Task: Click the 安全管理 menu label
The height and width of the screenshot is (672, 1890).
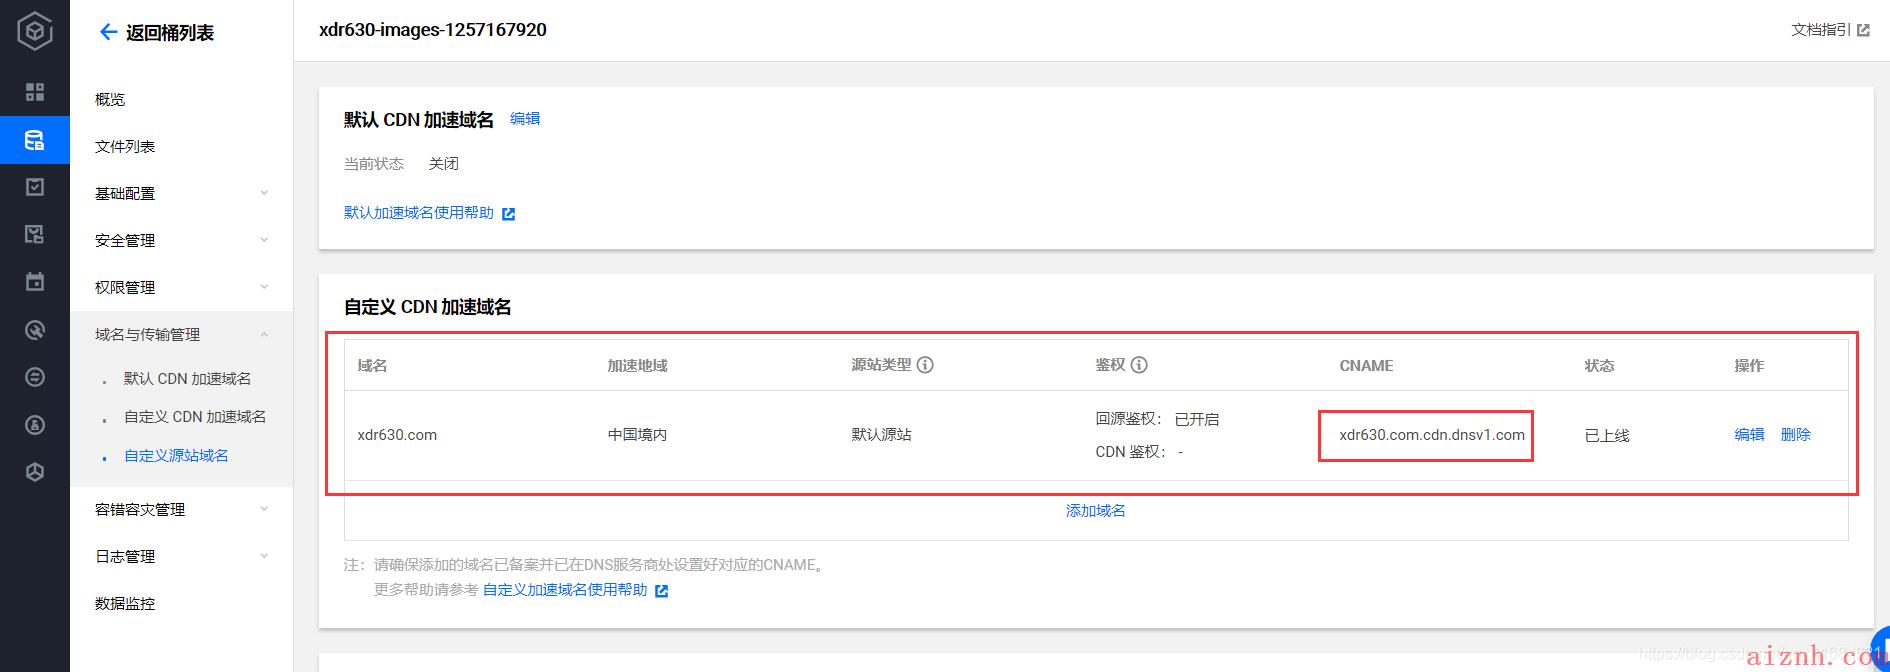Action: (125, 240)
